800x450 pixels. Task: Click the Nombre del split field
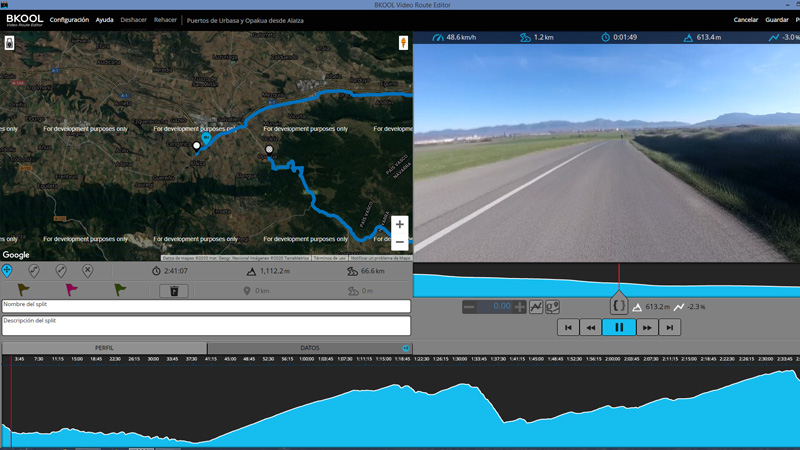click(x=206, y=306)
